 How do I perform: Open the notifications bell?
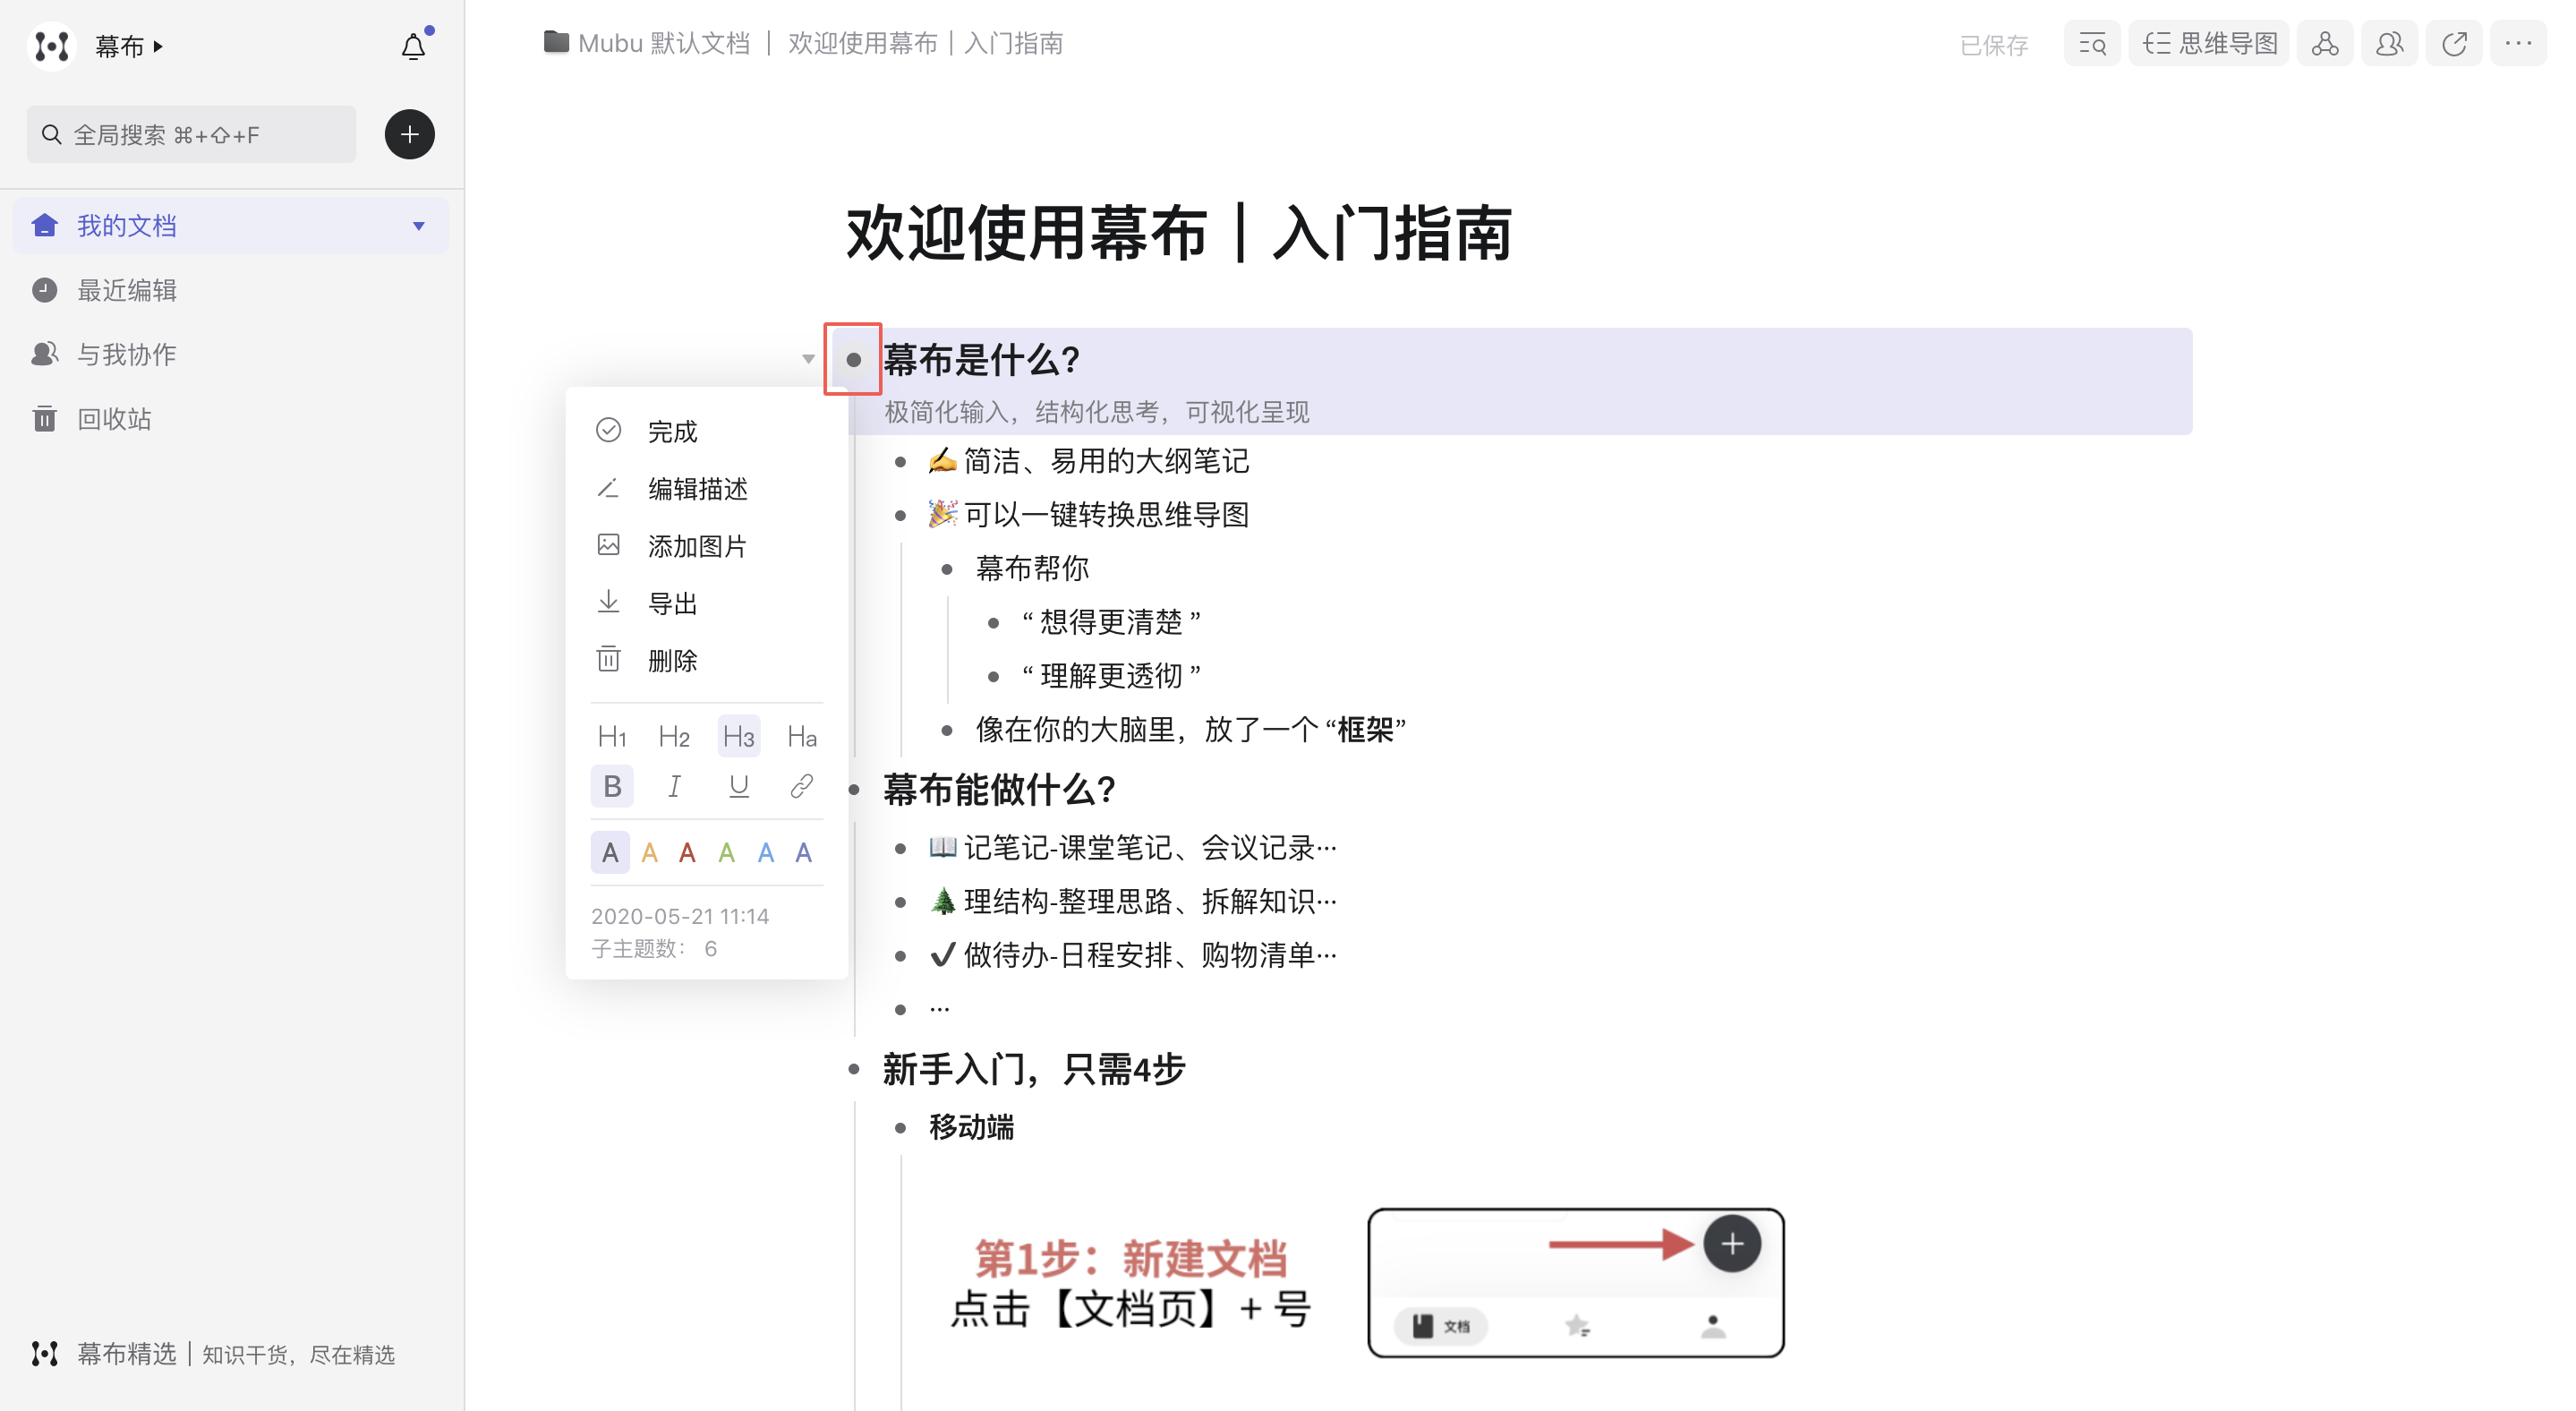tap(413, 46)
